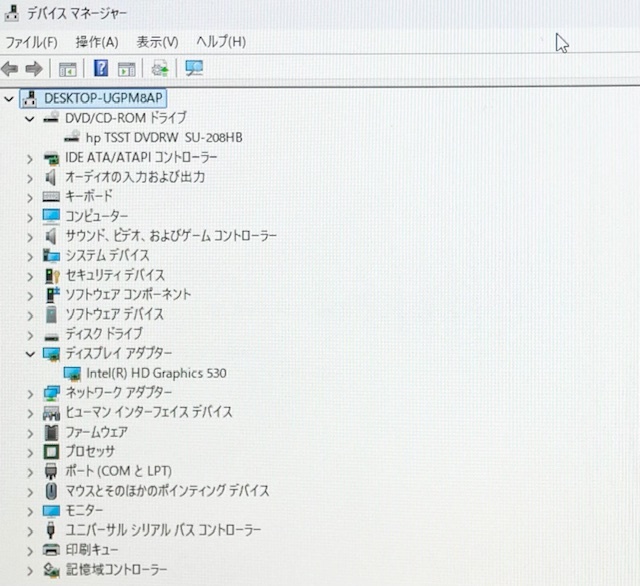Collapse the ディスプレイ アダプター chevron
Viewport: 640px width, 586px height.
point(30,354)
